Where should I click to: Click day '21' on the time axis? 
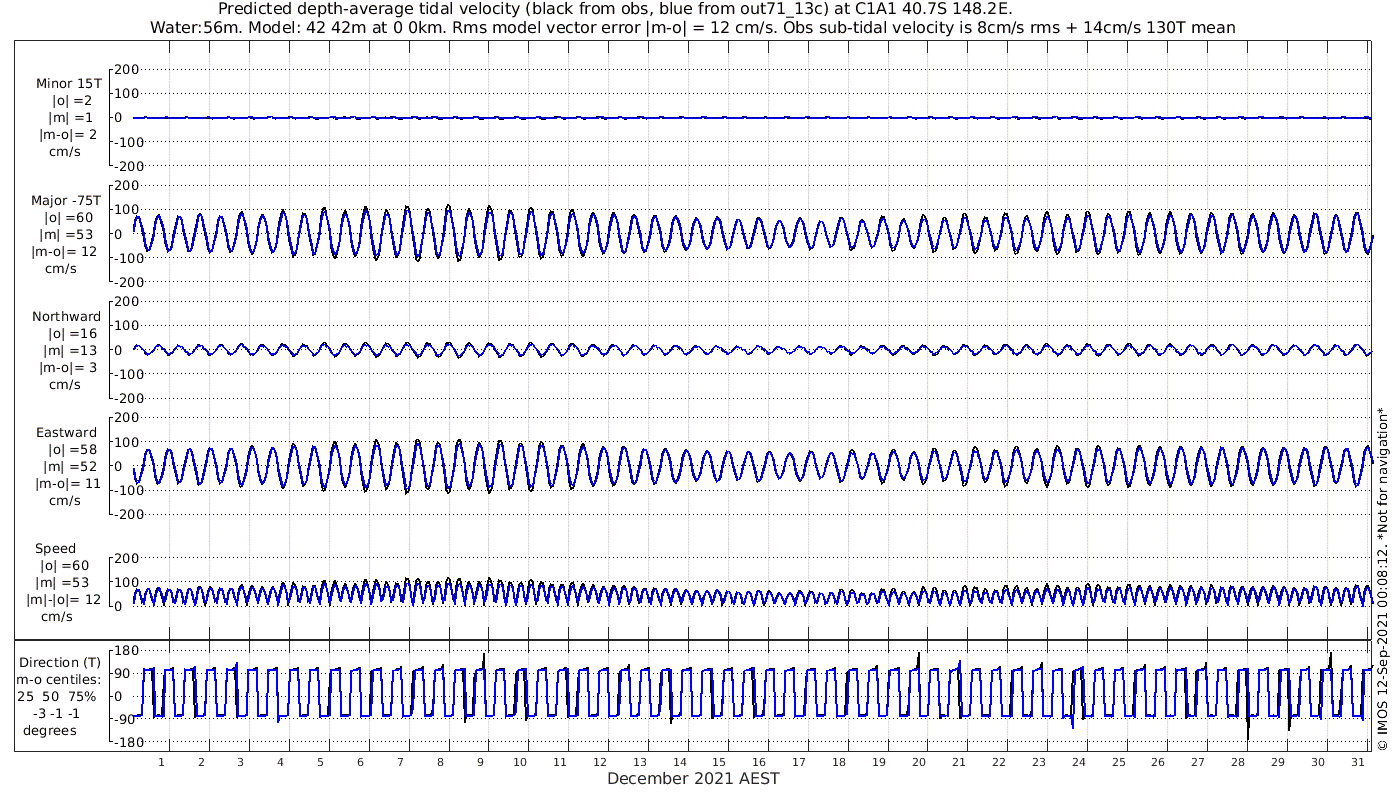pyautogui.click(x=958, y=762)
